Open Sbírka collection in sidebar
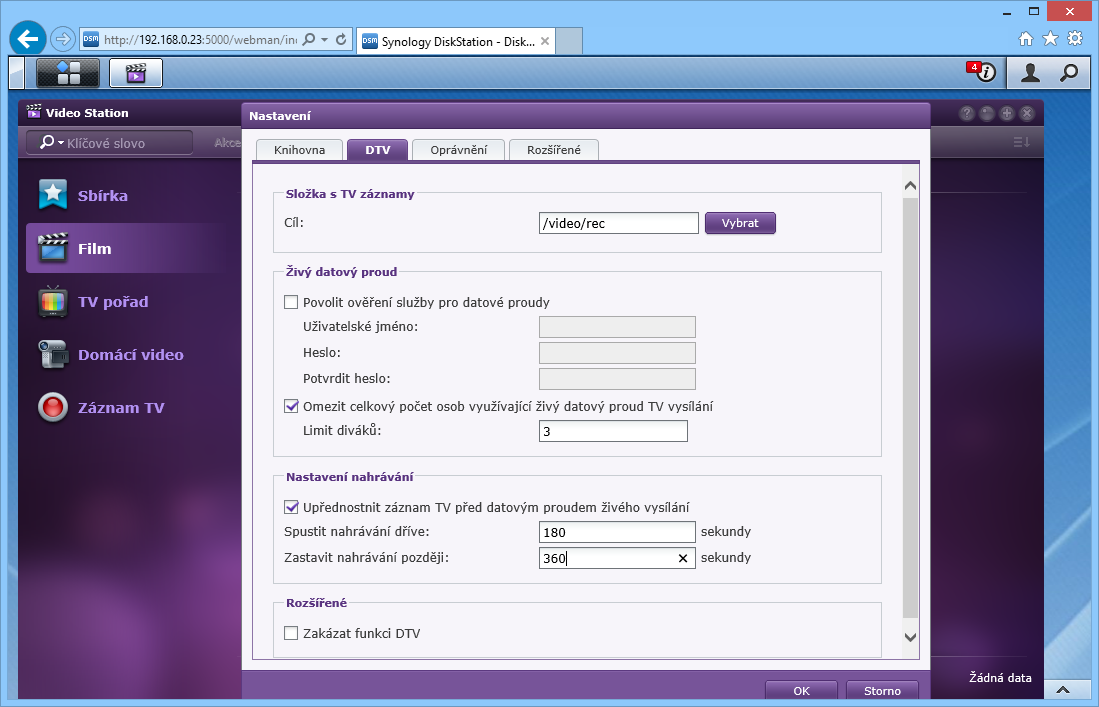This screenshot has width=1099, height=707. (x=102, y=196)
